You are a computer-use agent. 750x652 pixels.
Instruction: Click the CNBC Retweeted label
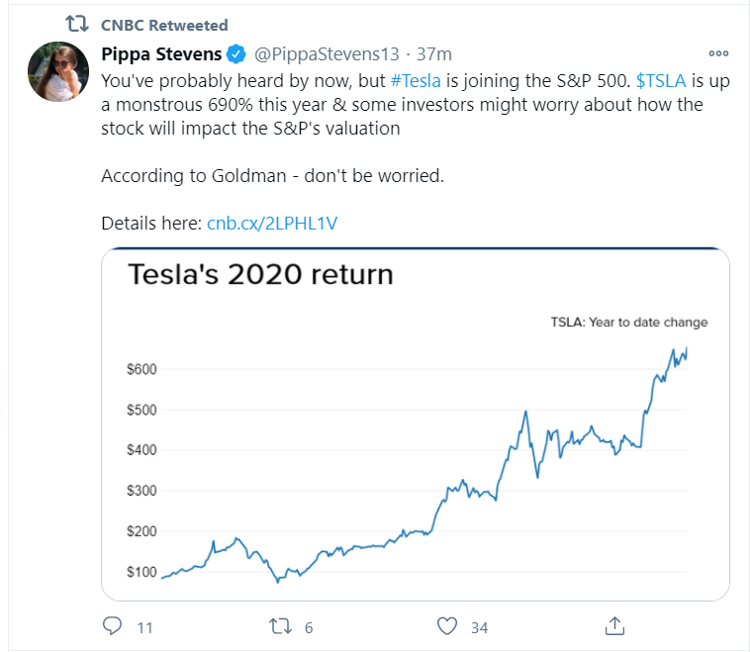tap(165, 24)
